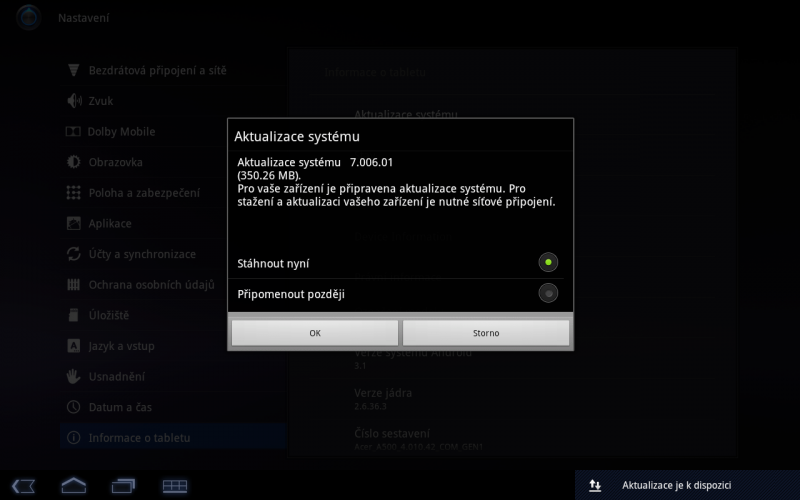The width and height of the screenshot is (800, 500).
Task: Tap the Nastavení app icon
Action: 29,17
